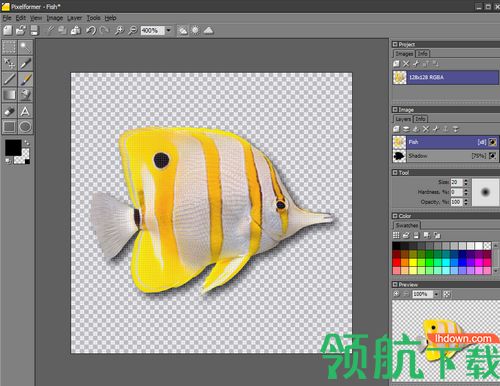Image resolution: width=500 pixels, height=386 pixels.
Task: Click the Save toolbar icon
Action: pos(34,31)
